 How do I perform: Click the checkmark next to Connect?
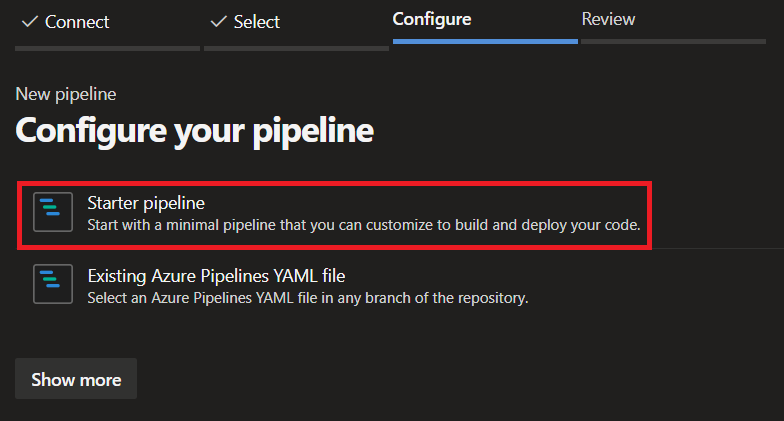coord(30,22)
